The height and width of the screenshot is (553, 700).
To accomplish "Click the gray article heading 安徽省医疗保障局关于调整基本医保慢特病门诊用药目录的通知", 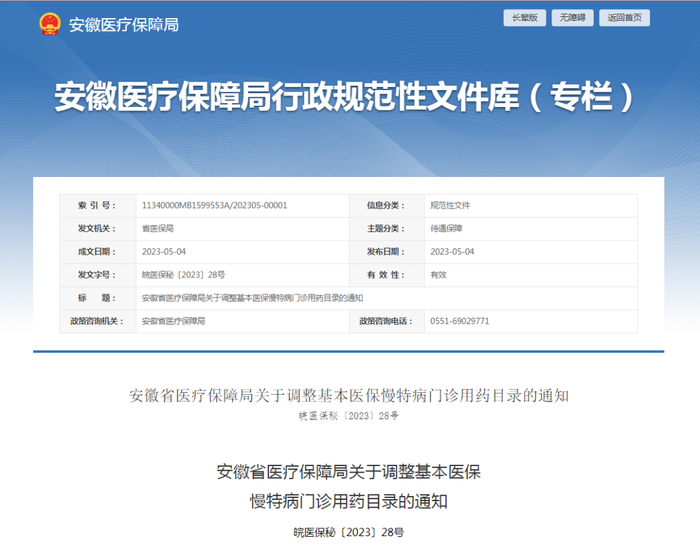I will point(349,395).
